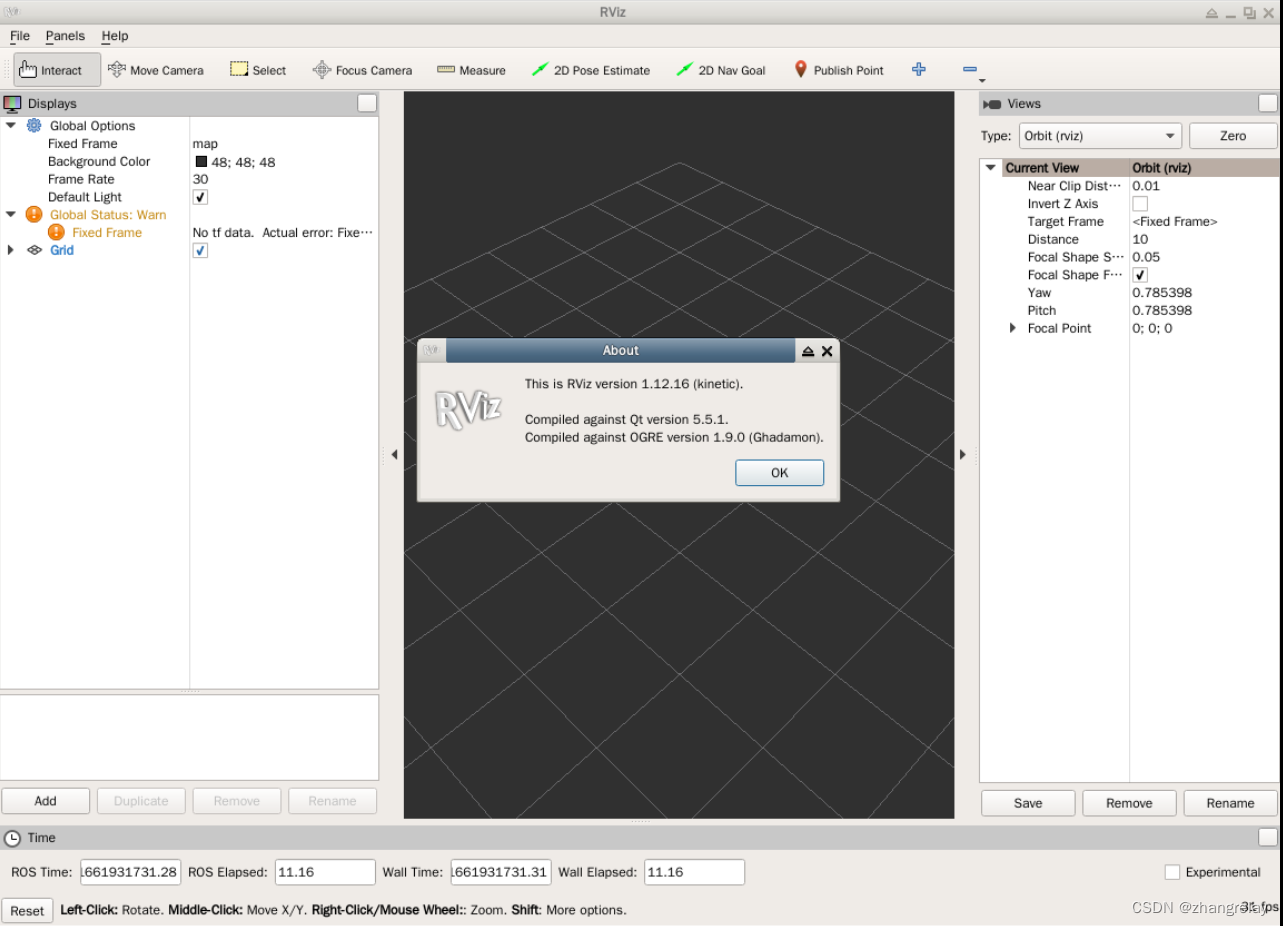Activate the Select tool

258,70
